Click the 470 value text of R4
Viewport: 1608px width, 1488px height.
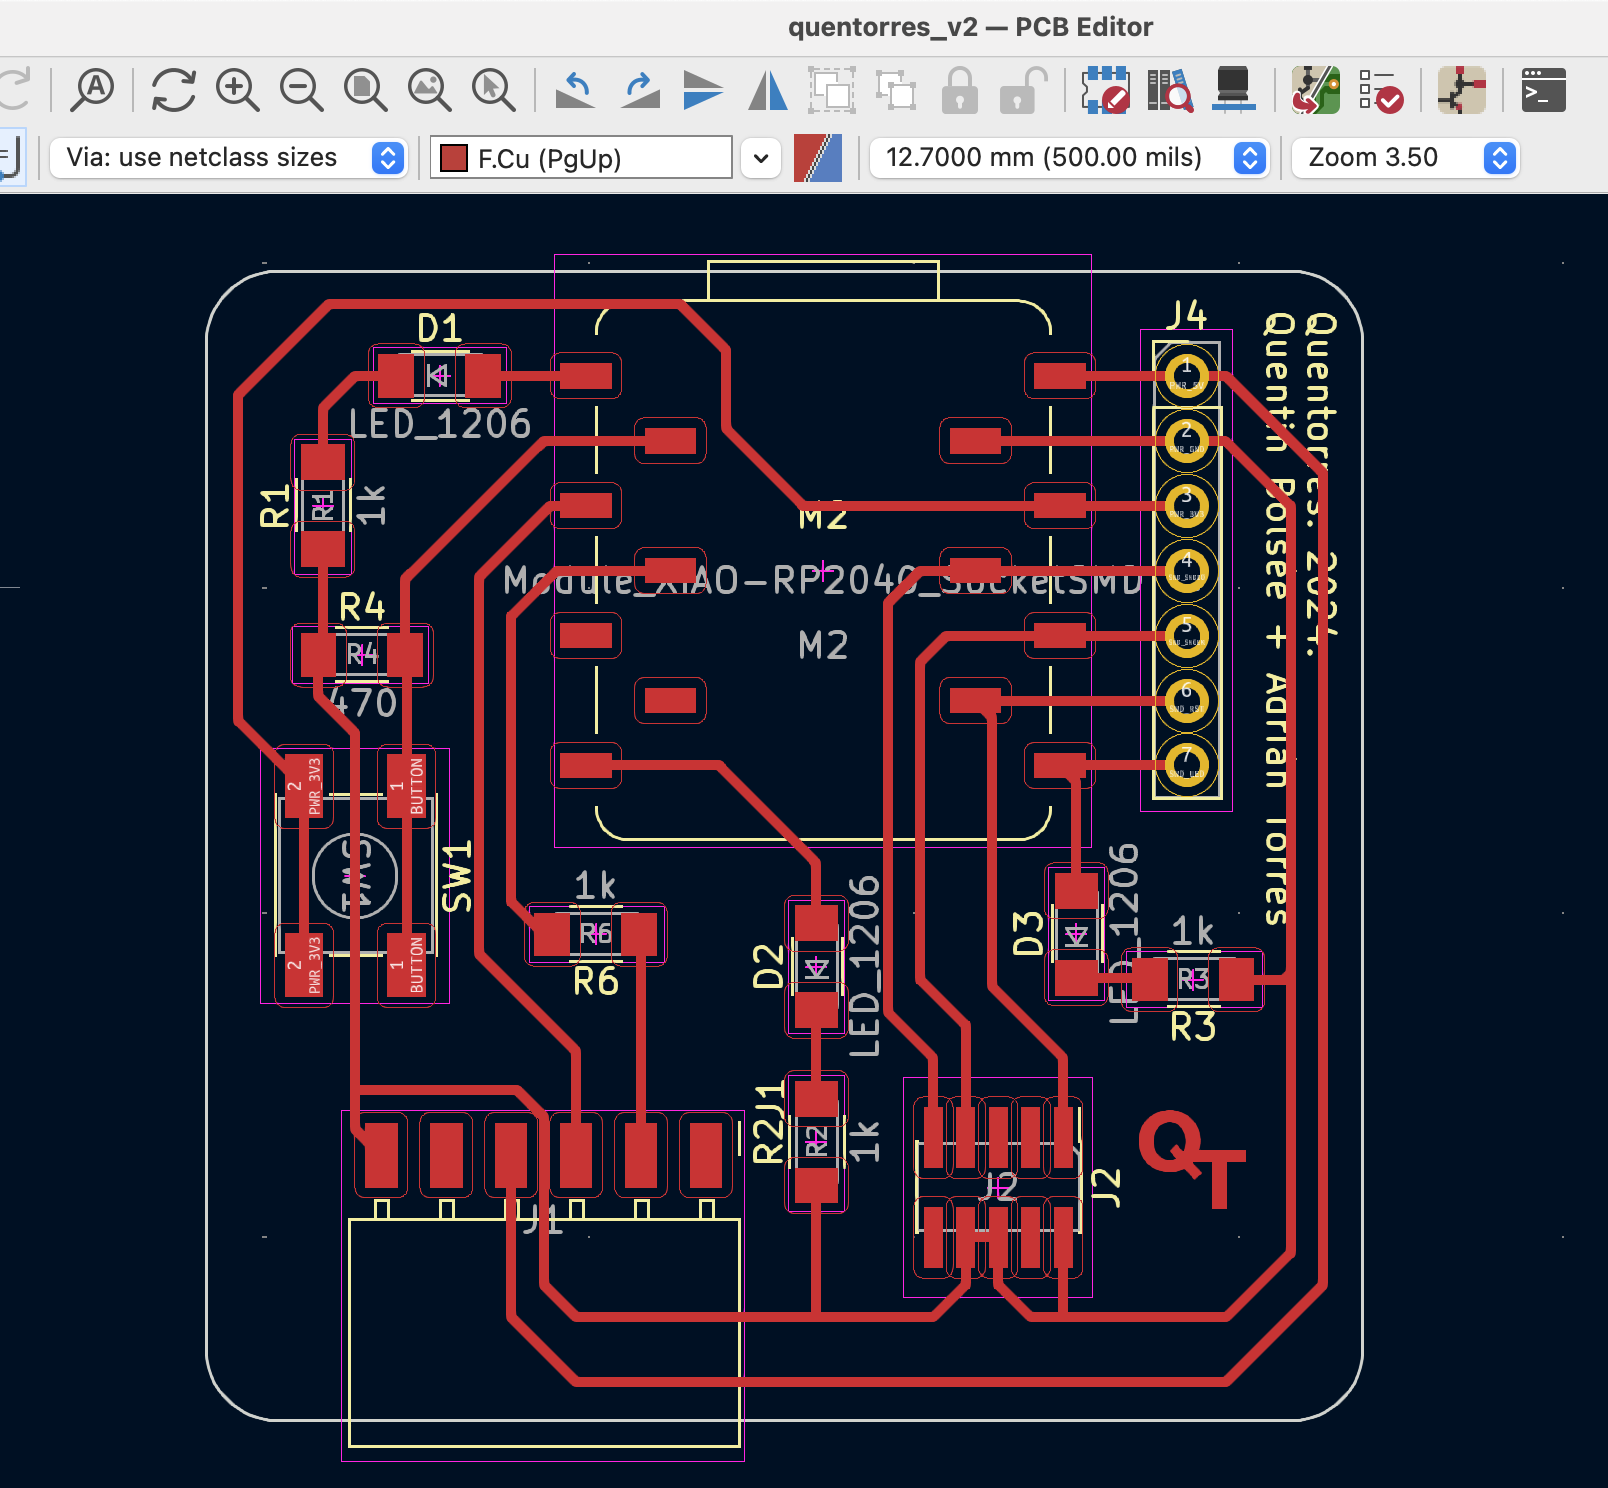(363, 703)
